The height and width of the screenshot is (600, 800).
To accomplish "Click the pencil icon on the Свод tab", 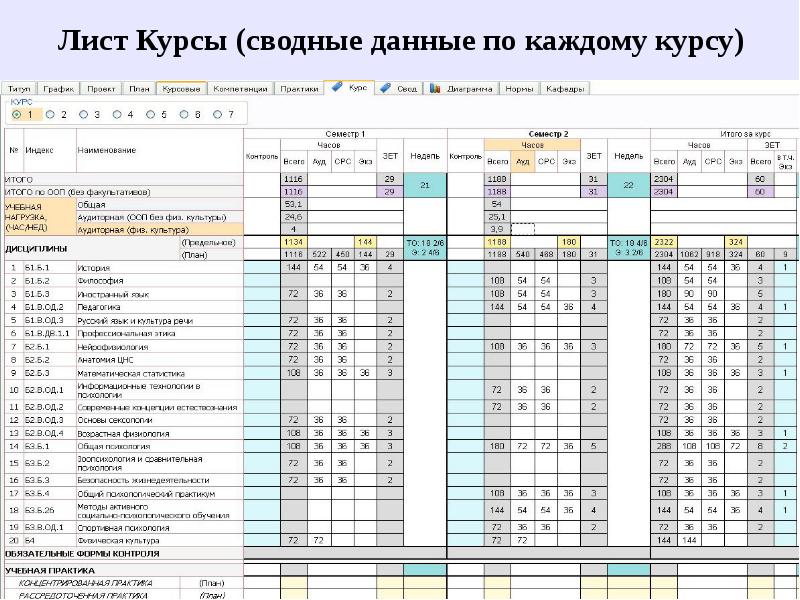I will [388, 88].
